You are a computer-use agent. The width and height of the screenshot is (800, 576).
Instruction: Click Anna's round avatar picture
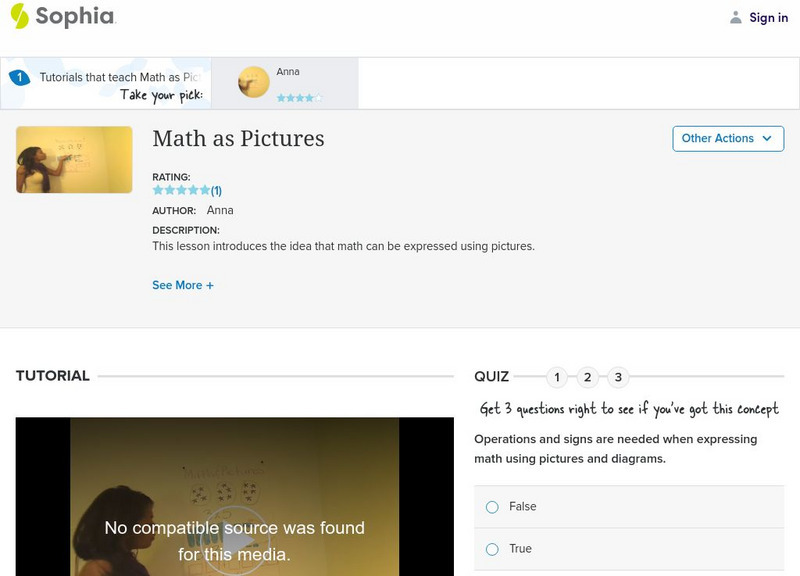click(x=254, y=83)
